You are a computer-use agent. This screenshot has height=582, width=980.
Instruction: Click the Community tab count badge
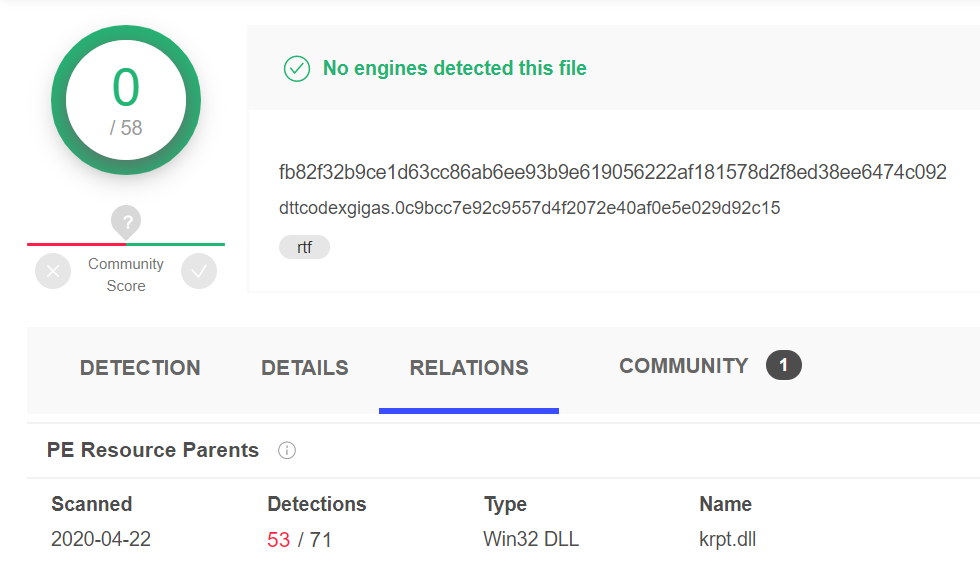[x=784, y=365]
